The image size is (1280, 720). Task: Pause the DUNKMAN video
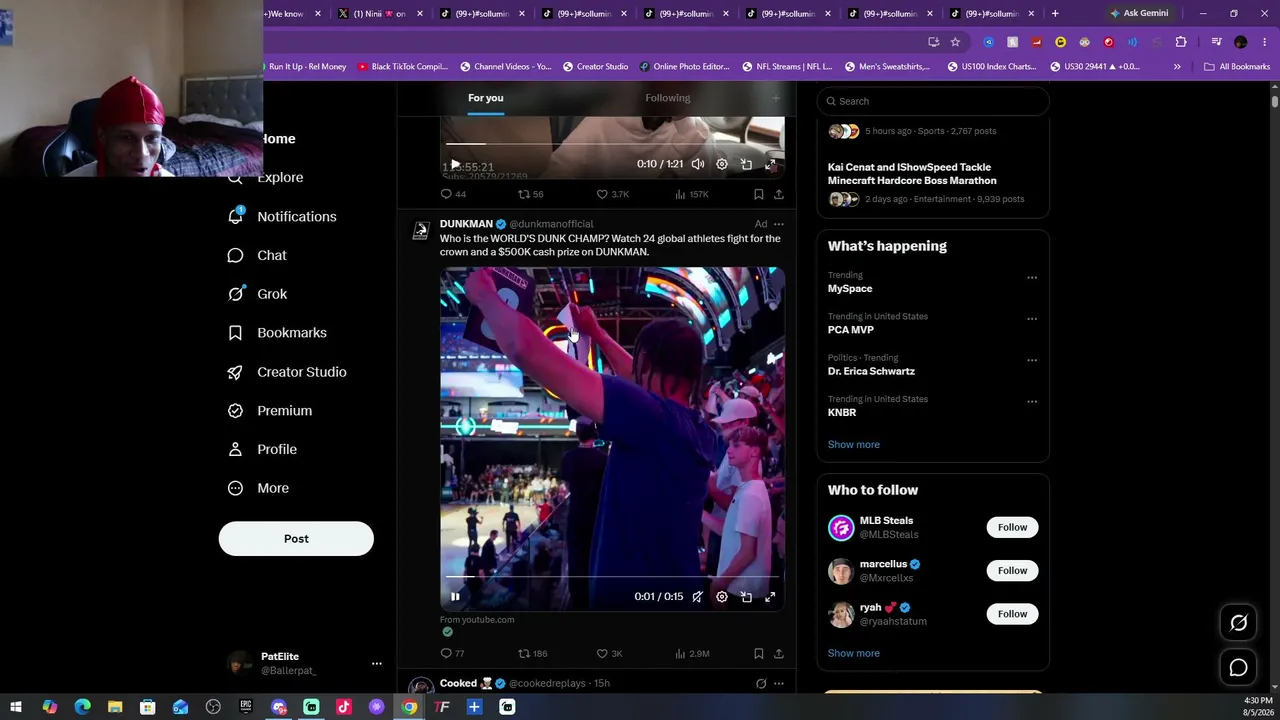coord(455,597)
